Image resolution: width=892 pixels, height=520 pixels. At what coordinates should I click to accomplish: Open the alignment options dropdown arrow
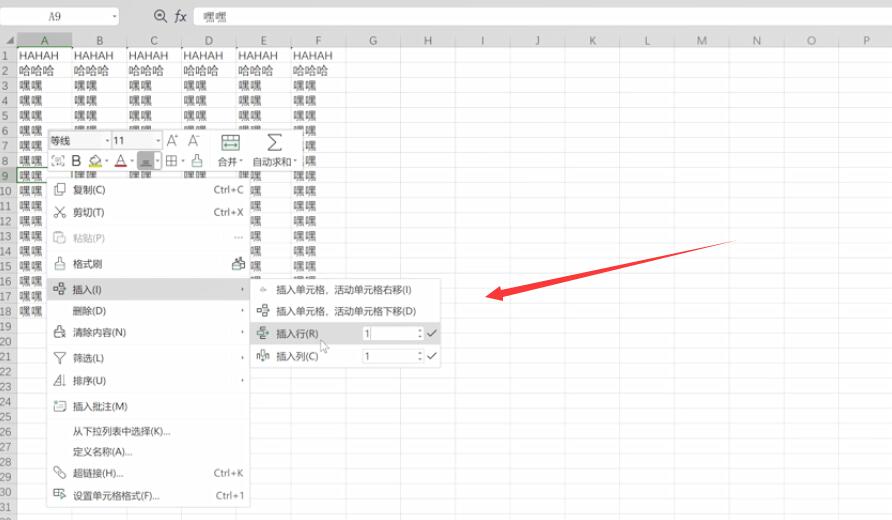(x=158, y=161)
